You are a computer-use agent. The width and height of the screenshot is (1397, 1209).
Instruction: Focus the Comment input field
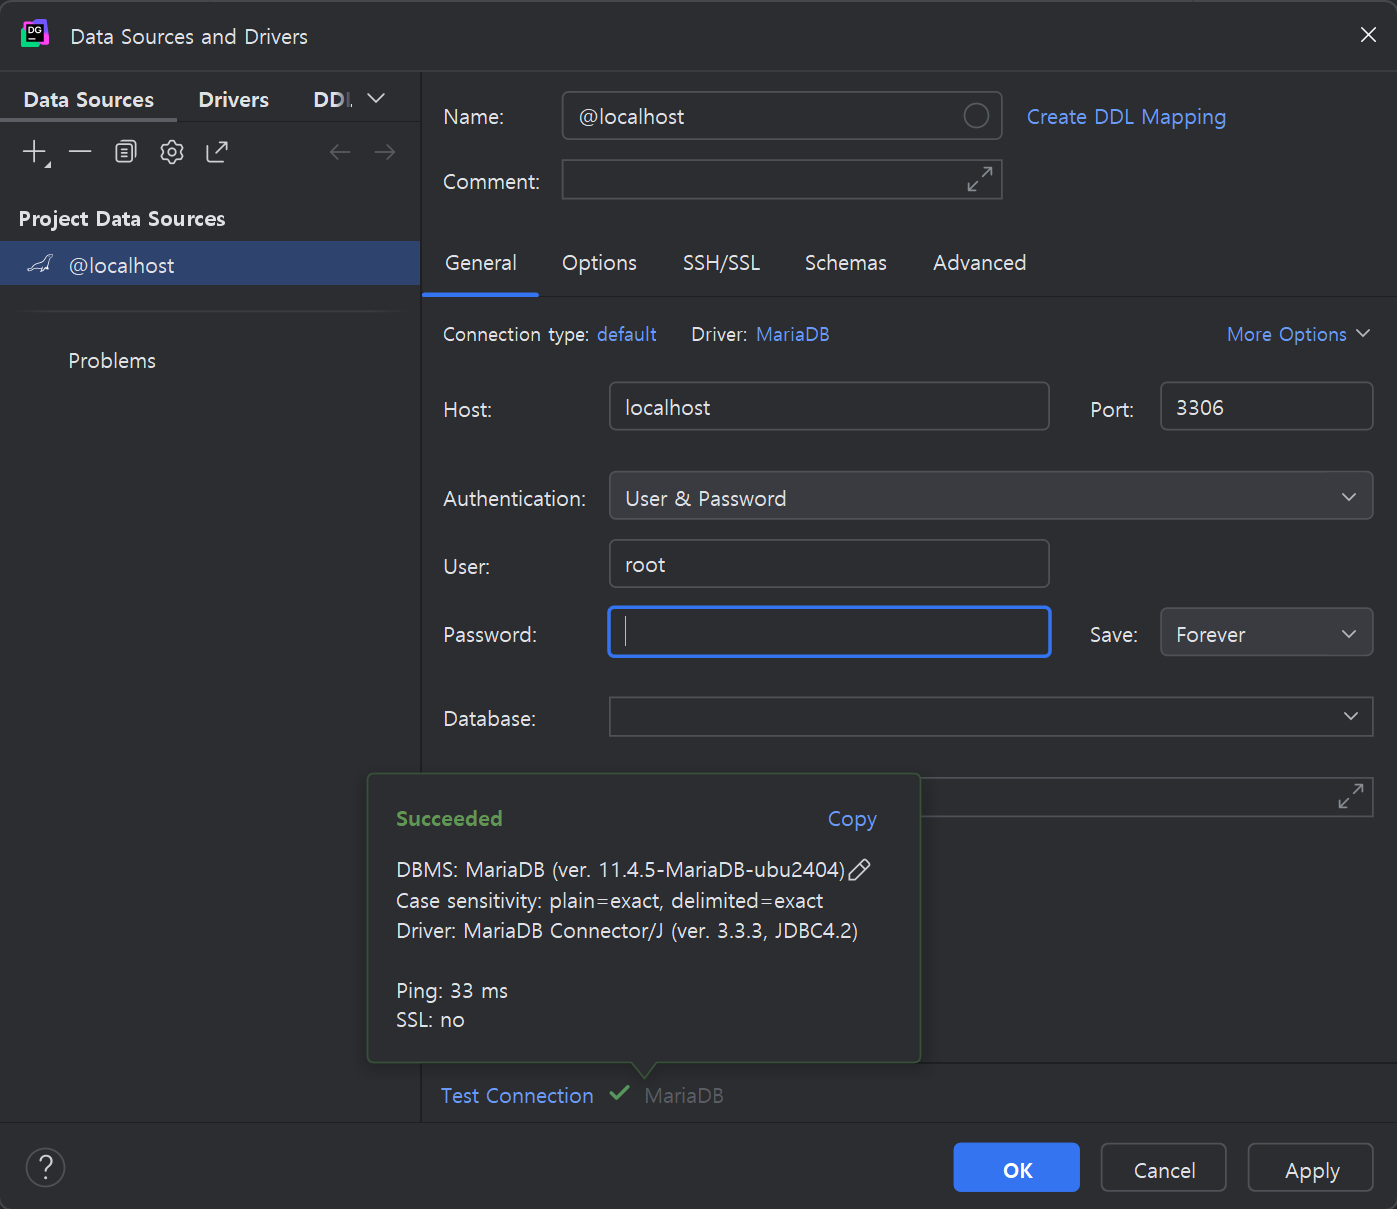(782, 179)
